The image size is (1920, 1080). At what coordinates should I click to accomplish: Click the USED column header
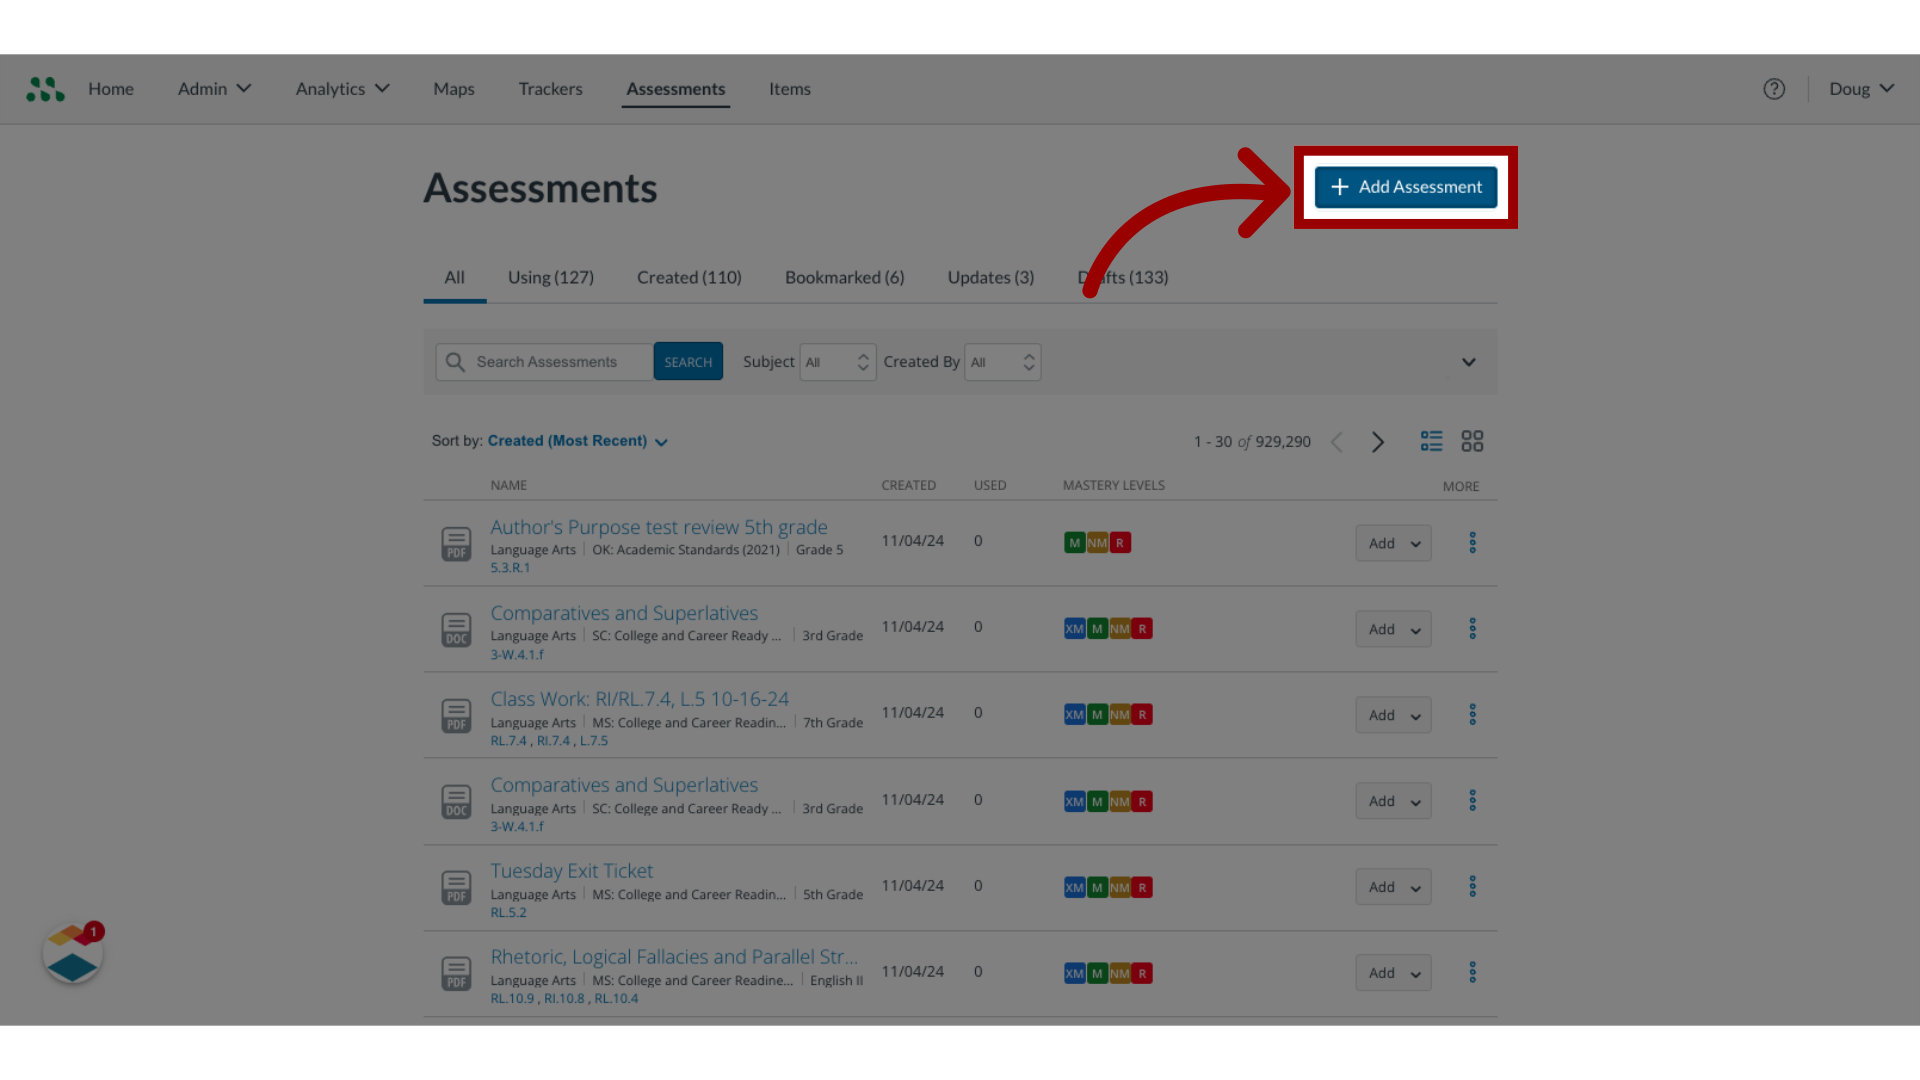990,486
